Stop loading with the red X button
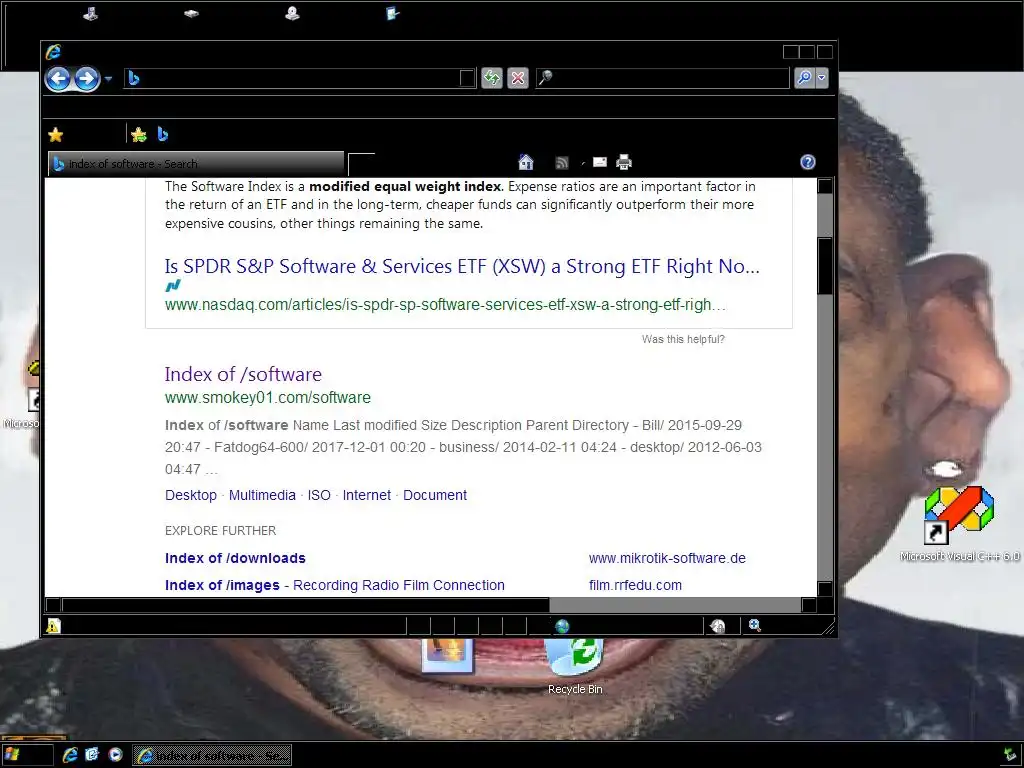The width and height of the screenshot is (1024, 768). 518,78
